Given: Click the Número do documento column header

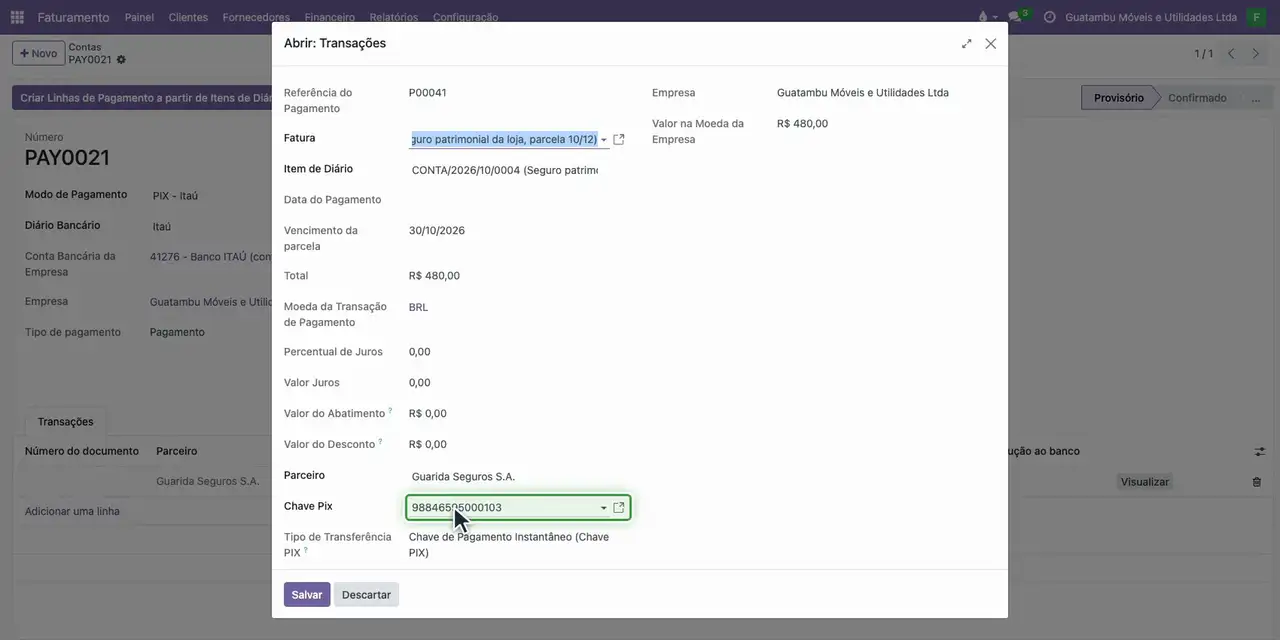Looking at the screenshot, I should (82, 451).
